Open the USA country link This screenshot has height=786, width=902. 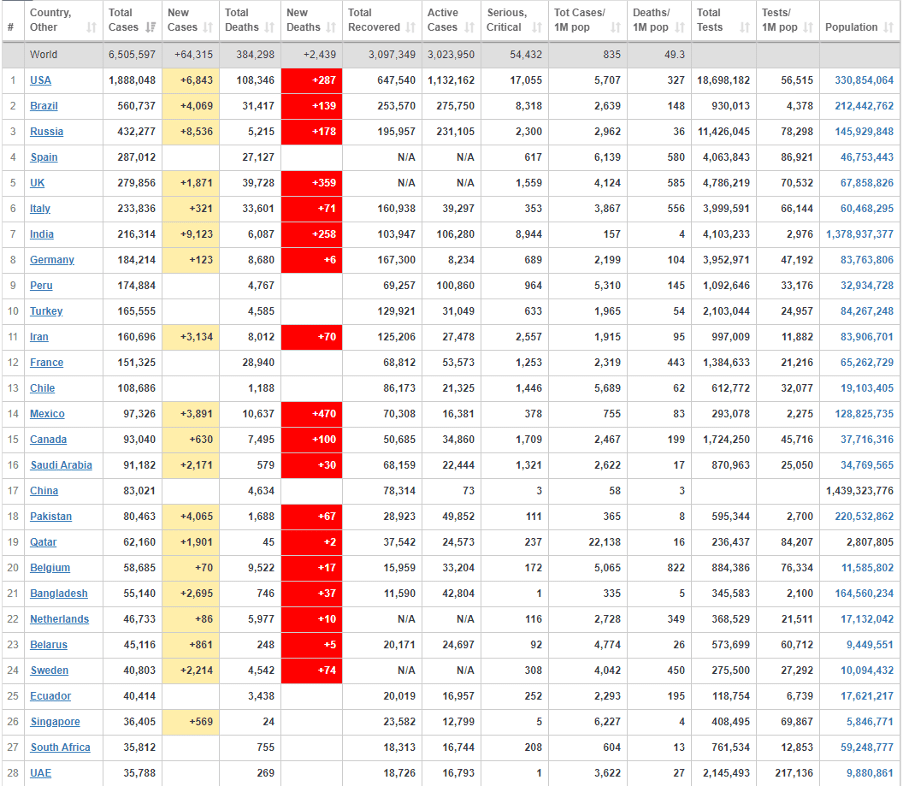click(40, 81)
